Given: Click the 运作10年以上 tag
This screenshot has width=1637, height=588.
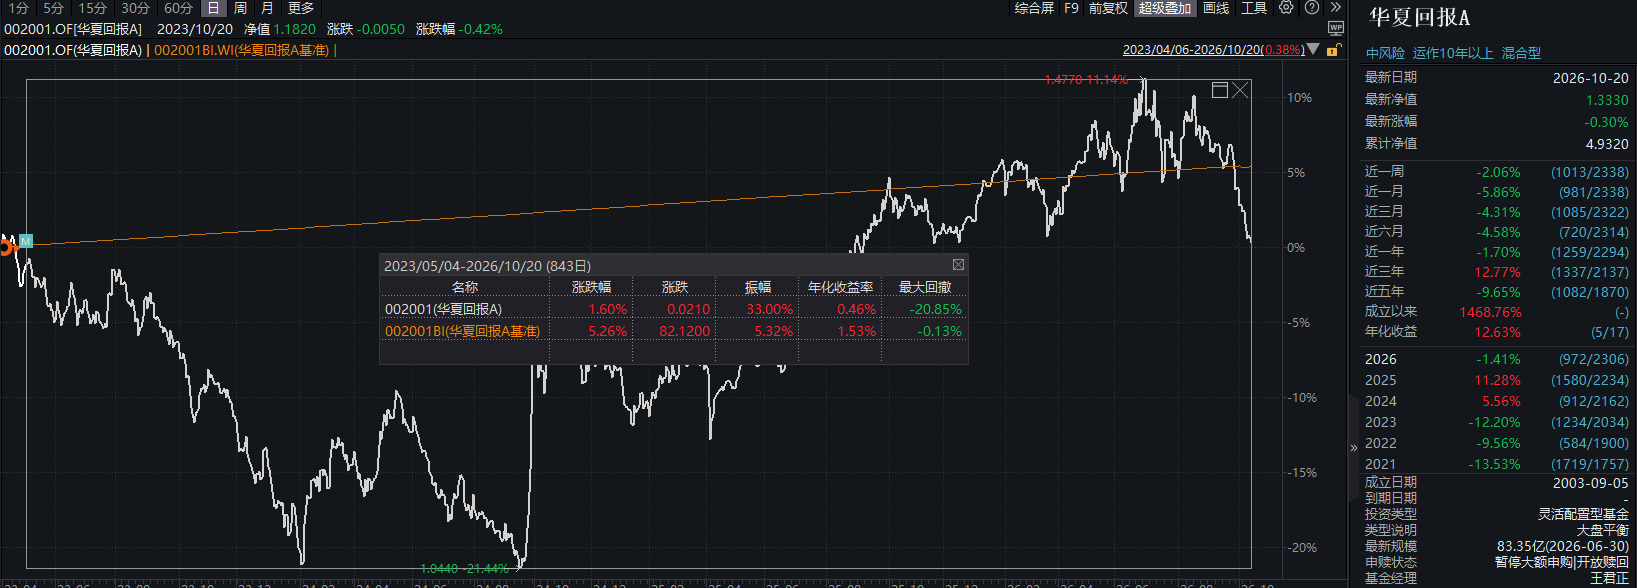Looking at the screenshot, I should (x=1453, y=54).
